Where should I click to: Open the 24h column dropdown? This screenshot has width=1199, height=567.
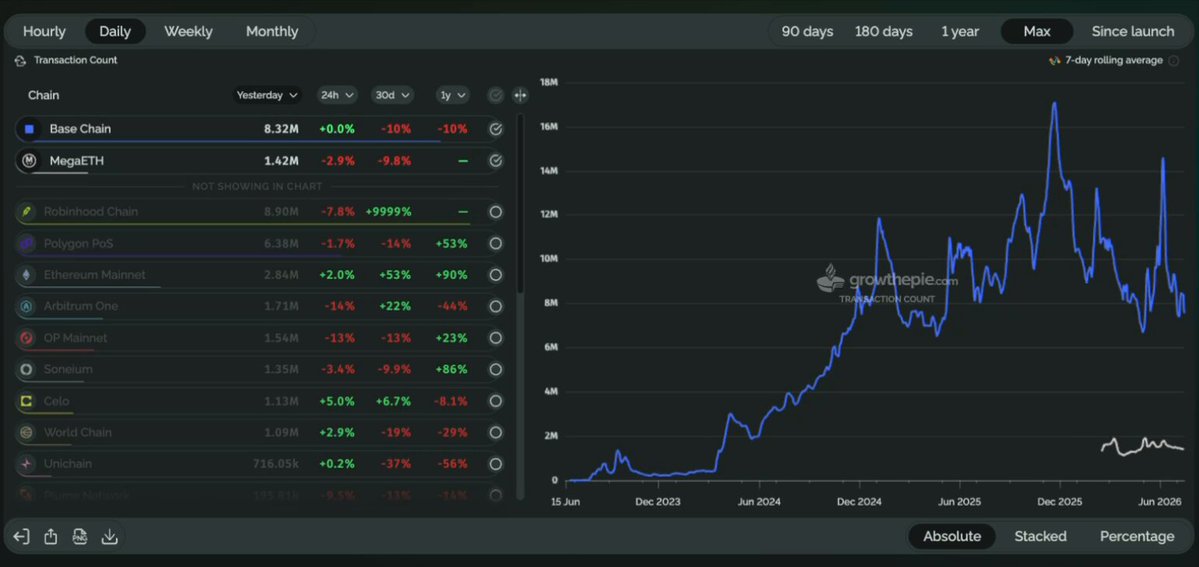[337, 95]
